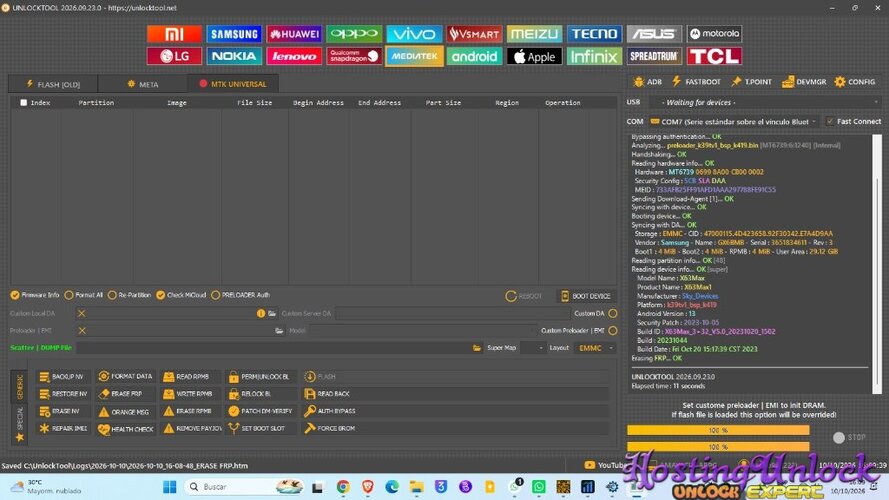
Task: Open the Huawei brand section
Action: (x=294, y=34)
